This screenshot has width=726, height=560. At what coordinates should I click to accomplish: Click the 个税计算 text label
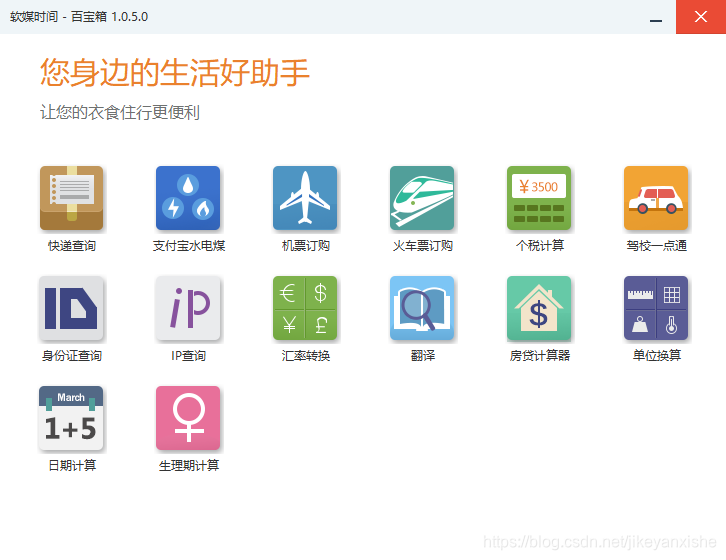pyautogui.click(x=540, y=245)
